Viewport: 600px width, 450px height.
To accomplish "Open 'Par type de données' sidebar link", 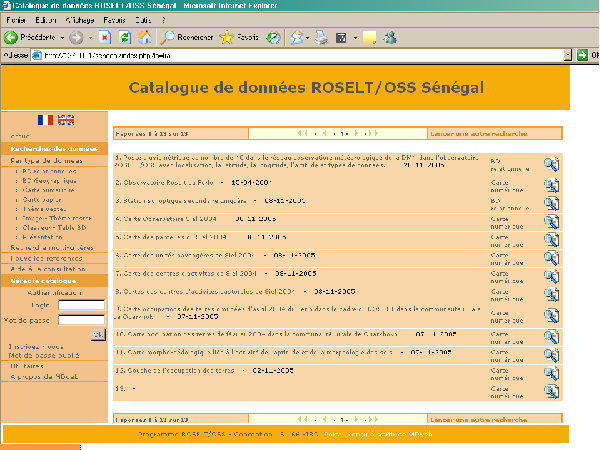I will 46,161.
